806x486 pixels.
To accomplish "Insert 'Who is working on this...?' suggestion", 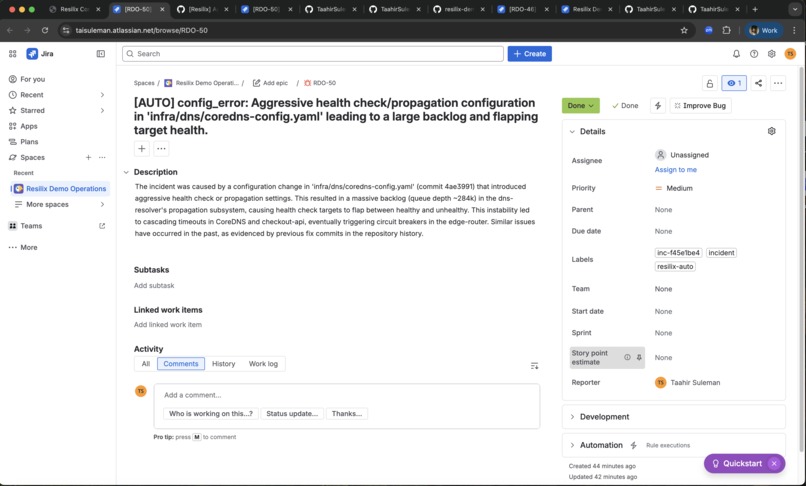I will click(x=211, y=413).
